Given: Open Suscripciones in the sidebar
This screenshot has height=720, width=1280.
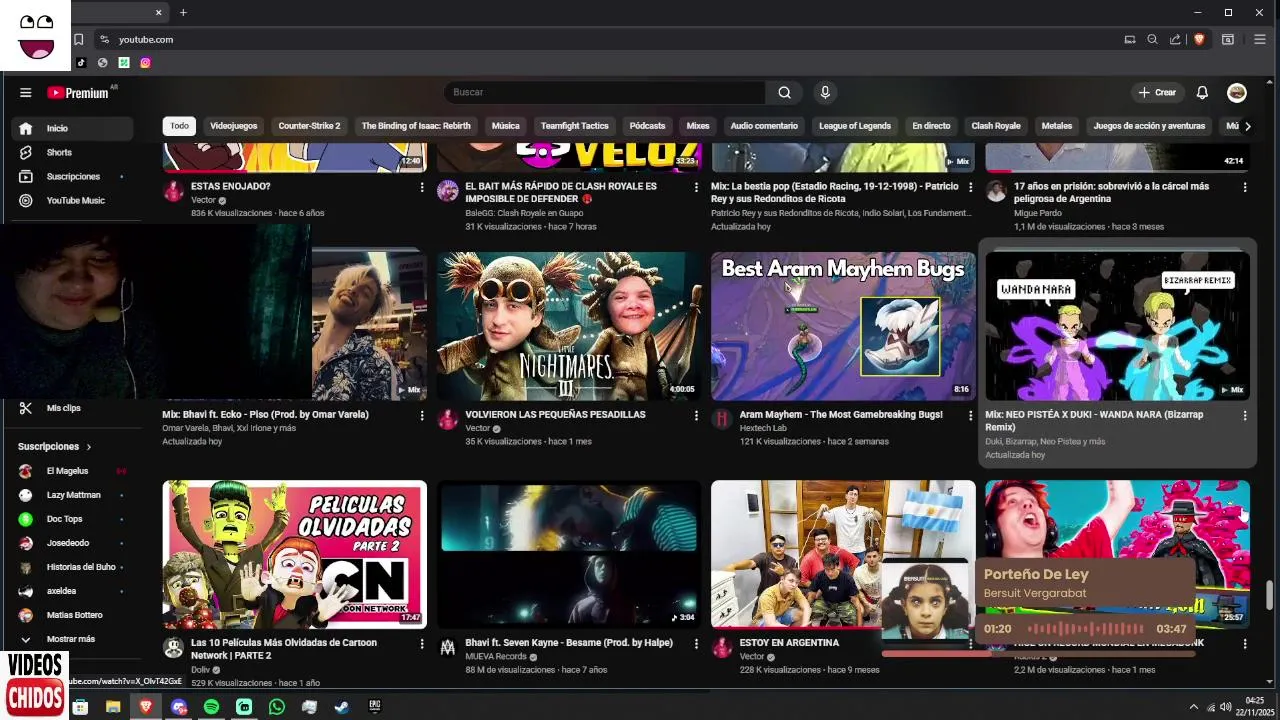Looking at the screenshot, I should pyautogui.click(x=73, y=176).
